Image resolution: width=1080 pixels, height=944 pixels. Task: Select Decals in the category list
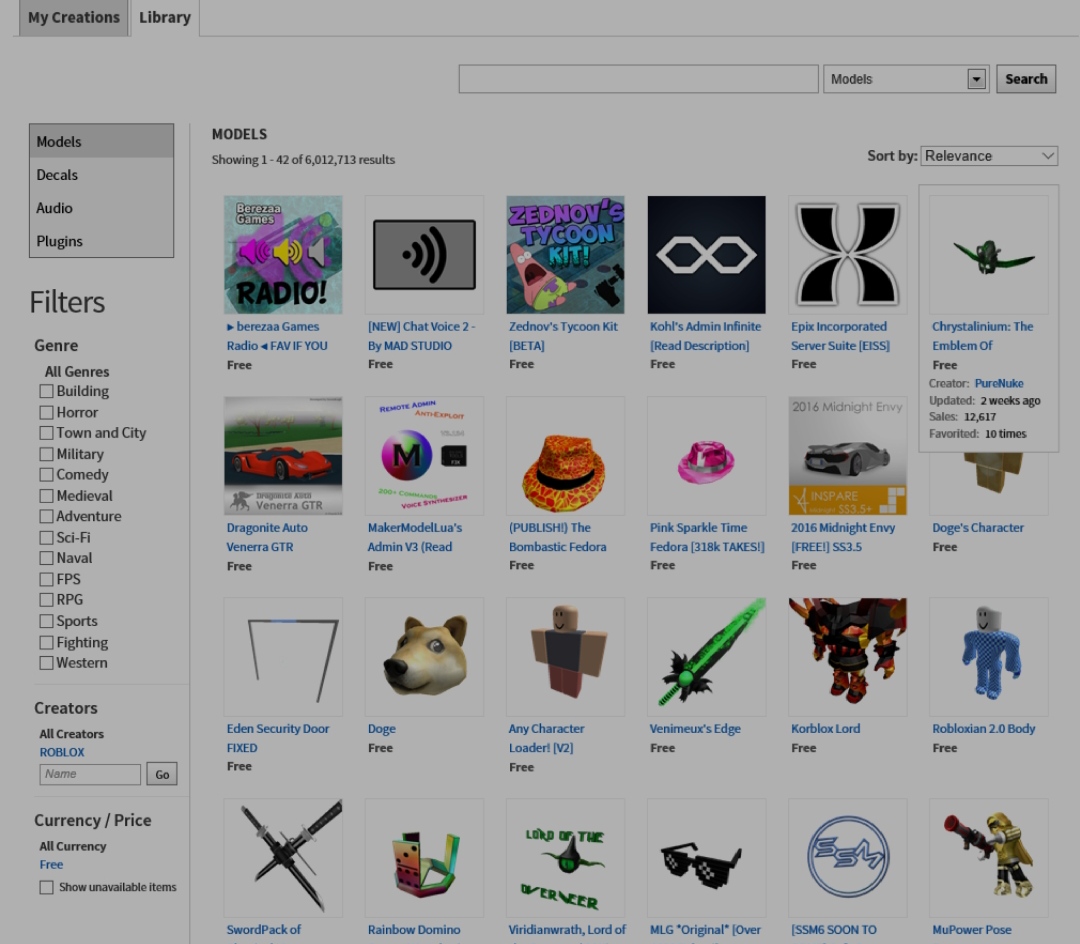tap(101, 175)
